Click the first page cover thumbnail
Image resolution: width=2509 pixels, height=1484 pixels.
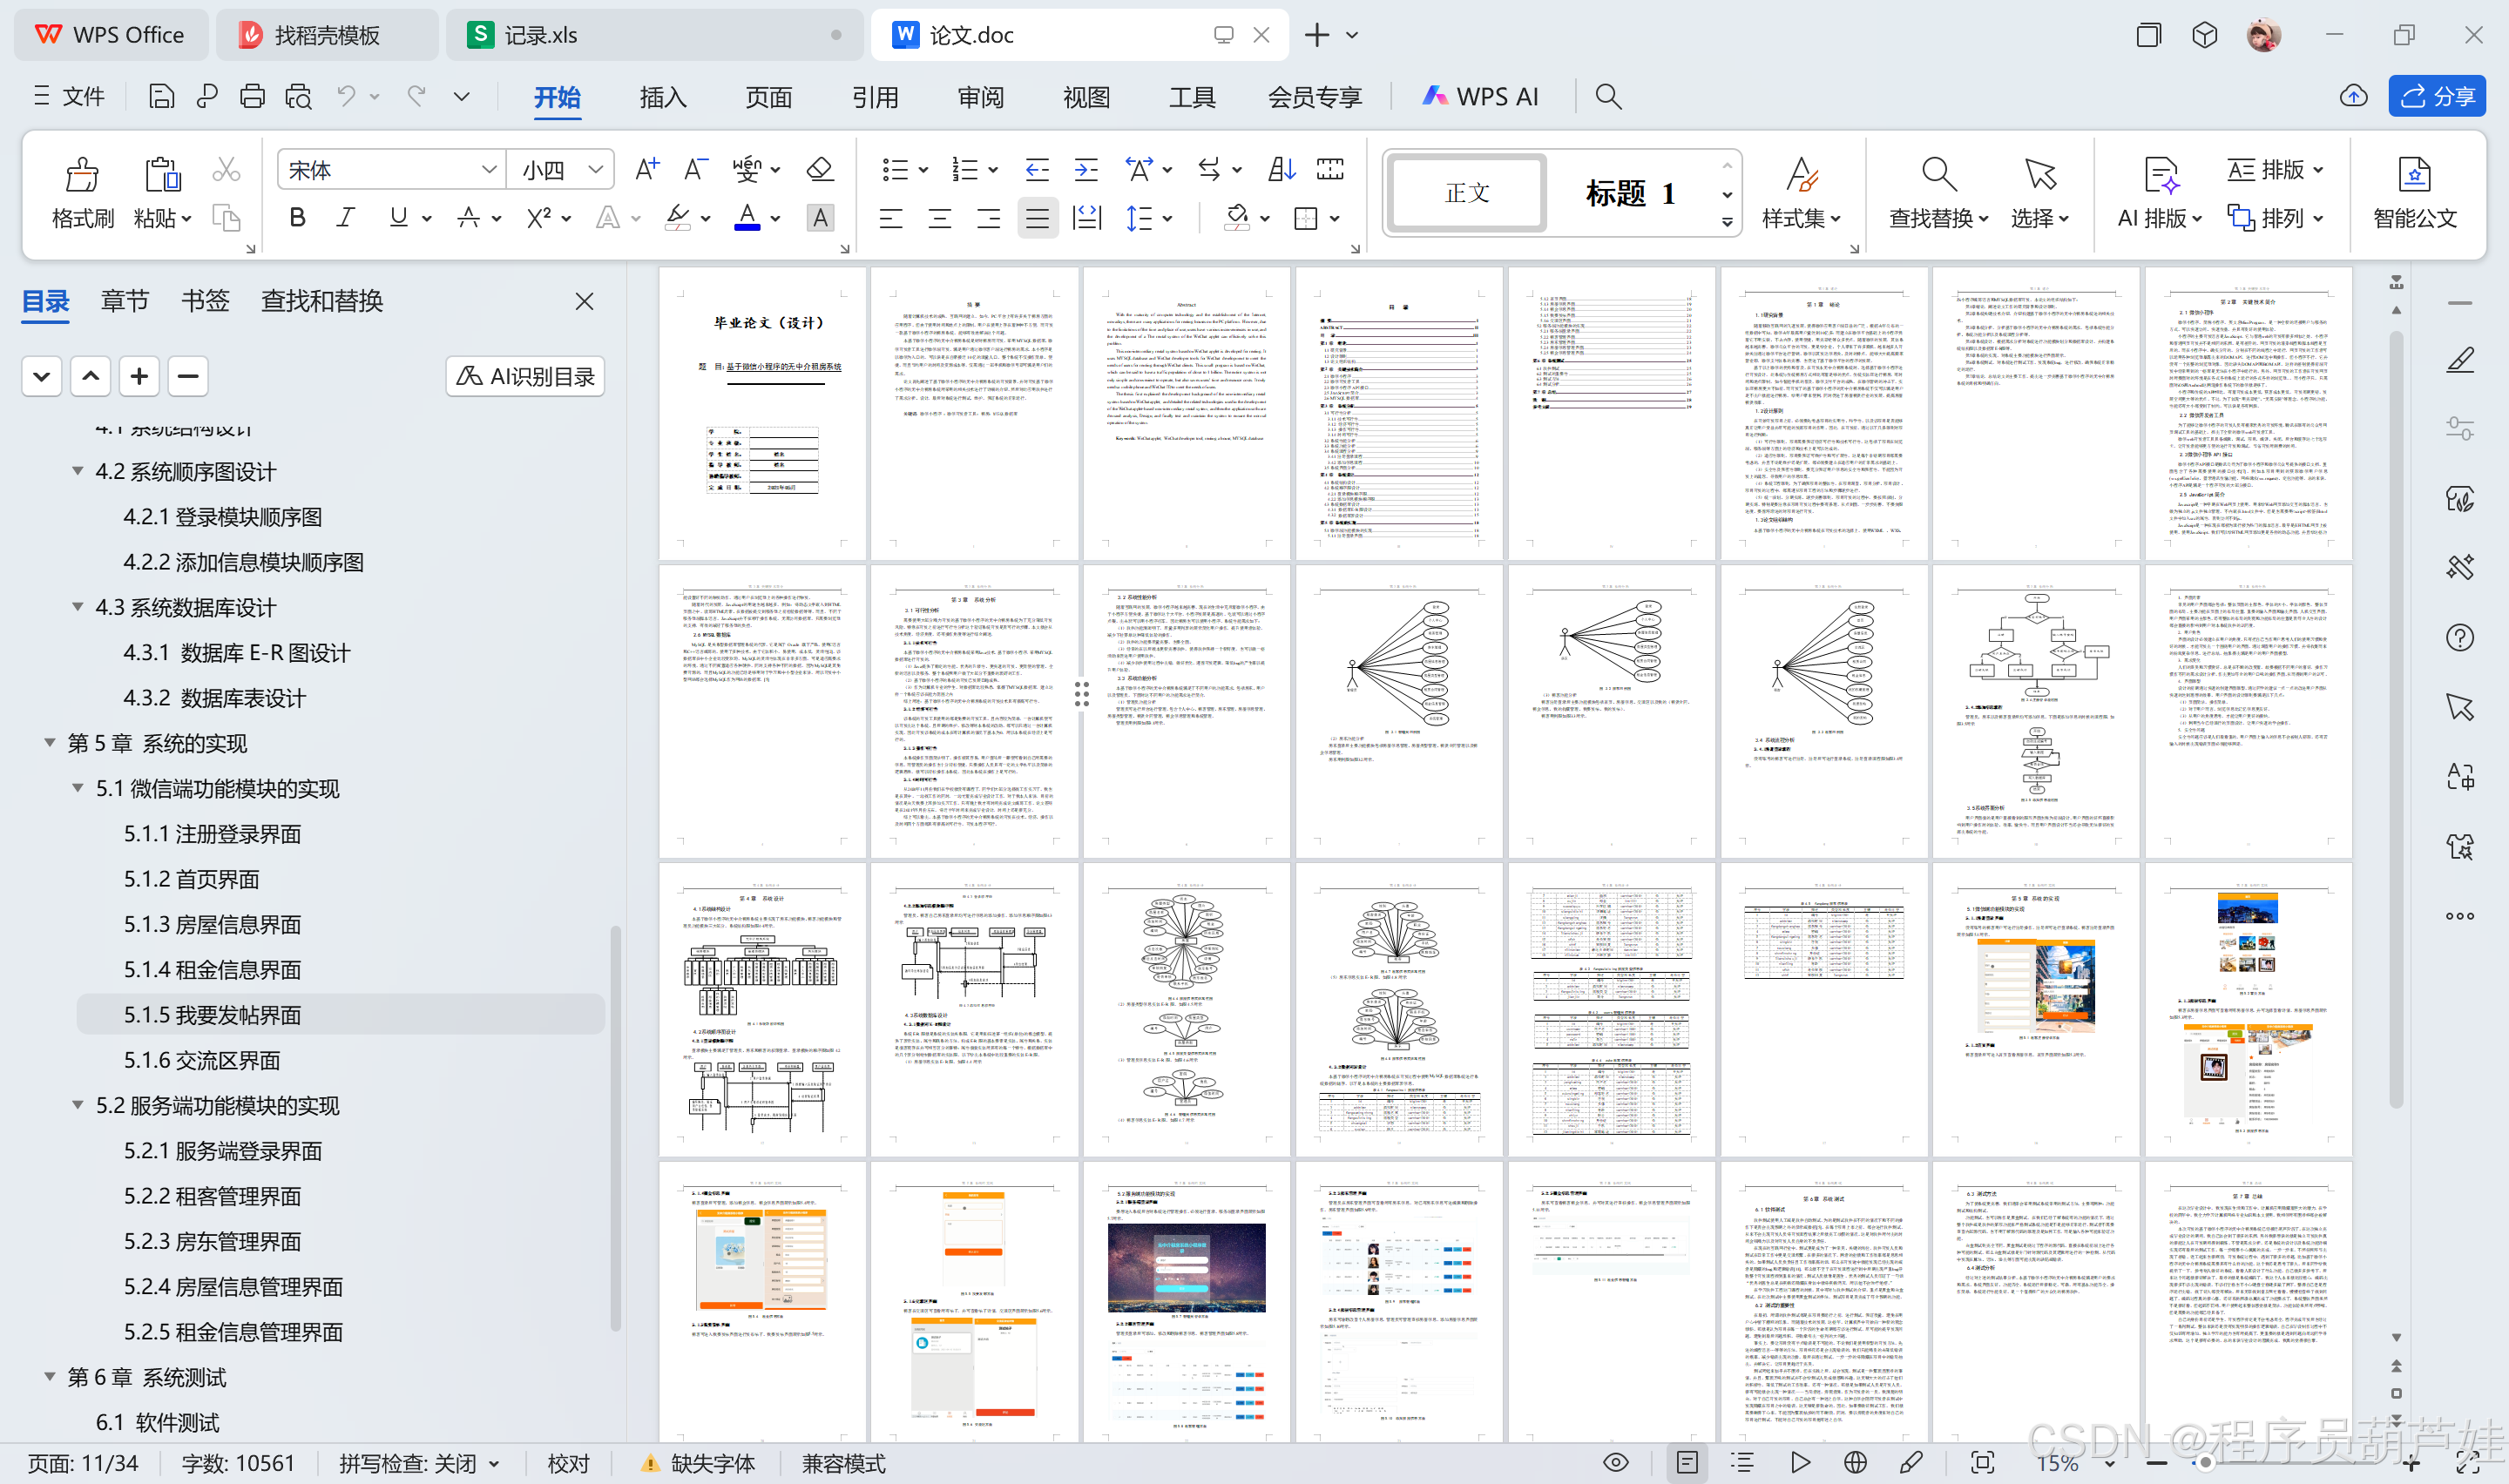pyautogui.click(x=762, y=412)
